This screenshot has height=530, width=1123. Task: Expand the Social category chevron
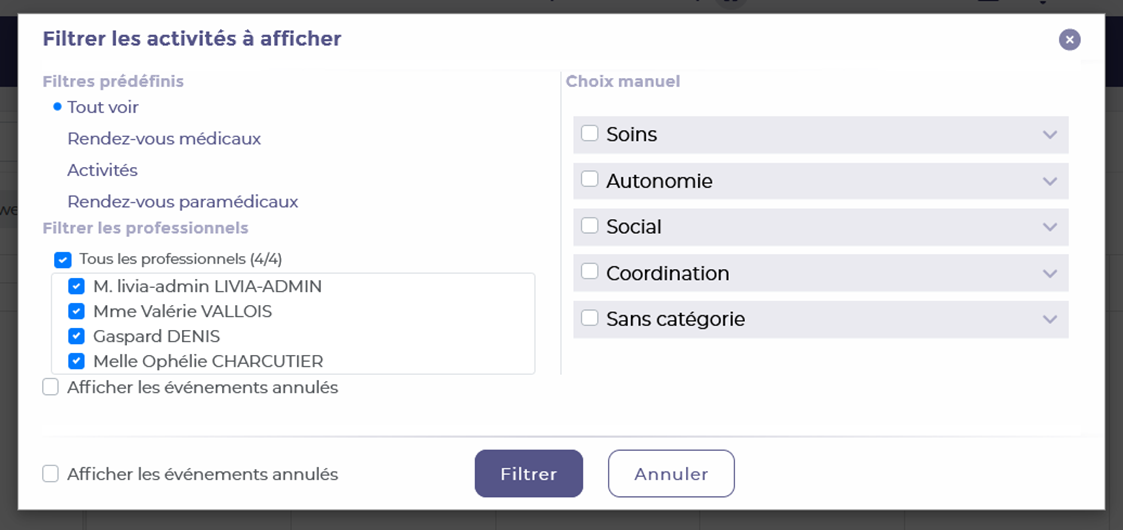[1049, 228]
